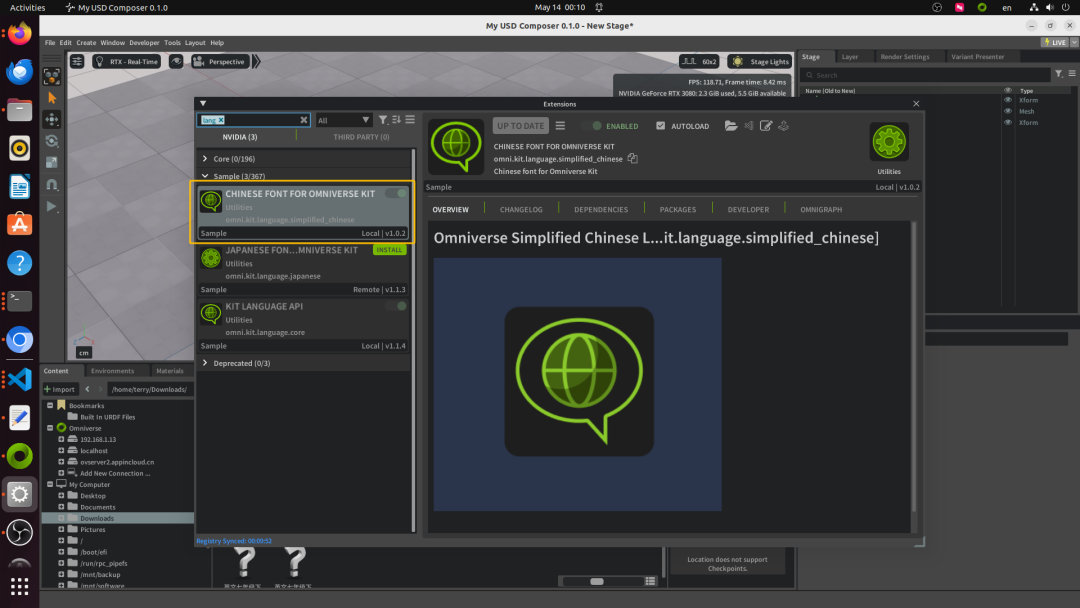Screen dimensions: 1080x608
Task: Click the Play simulation button
Action: (52, 206)
